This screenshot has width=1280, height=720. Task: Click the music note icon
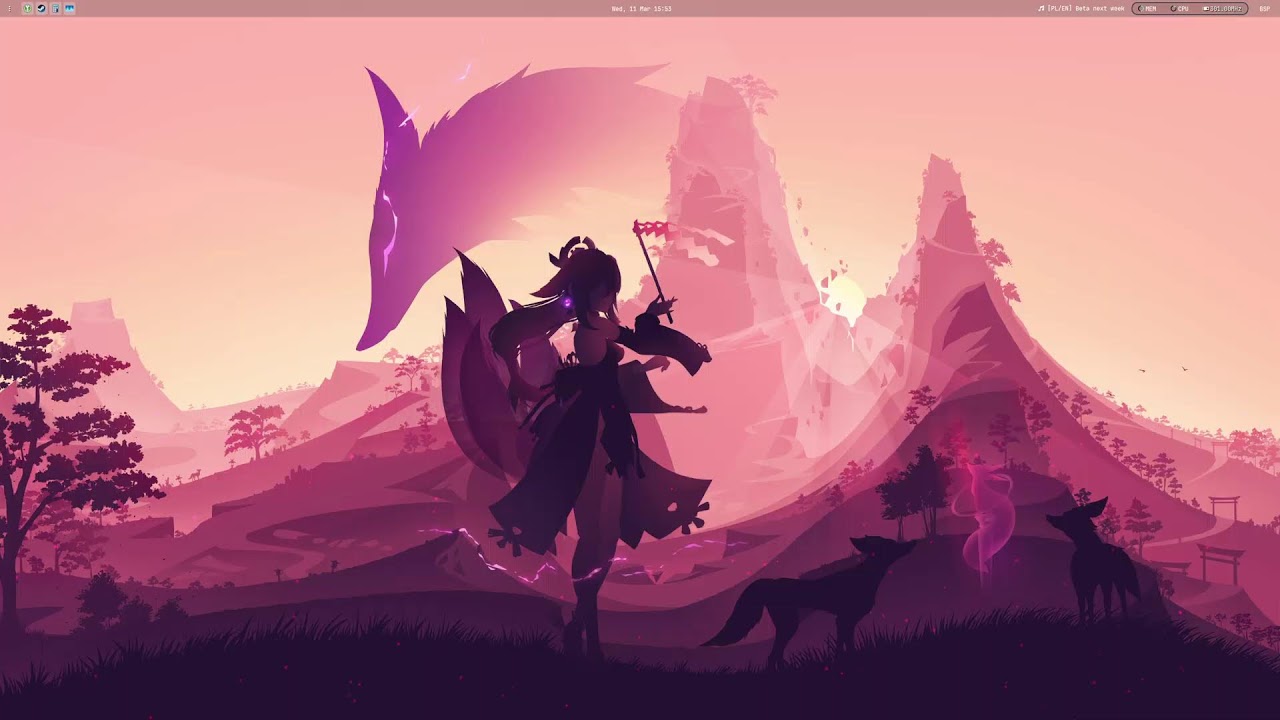pyautogui.click(x=1041, y=8)
